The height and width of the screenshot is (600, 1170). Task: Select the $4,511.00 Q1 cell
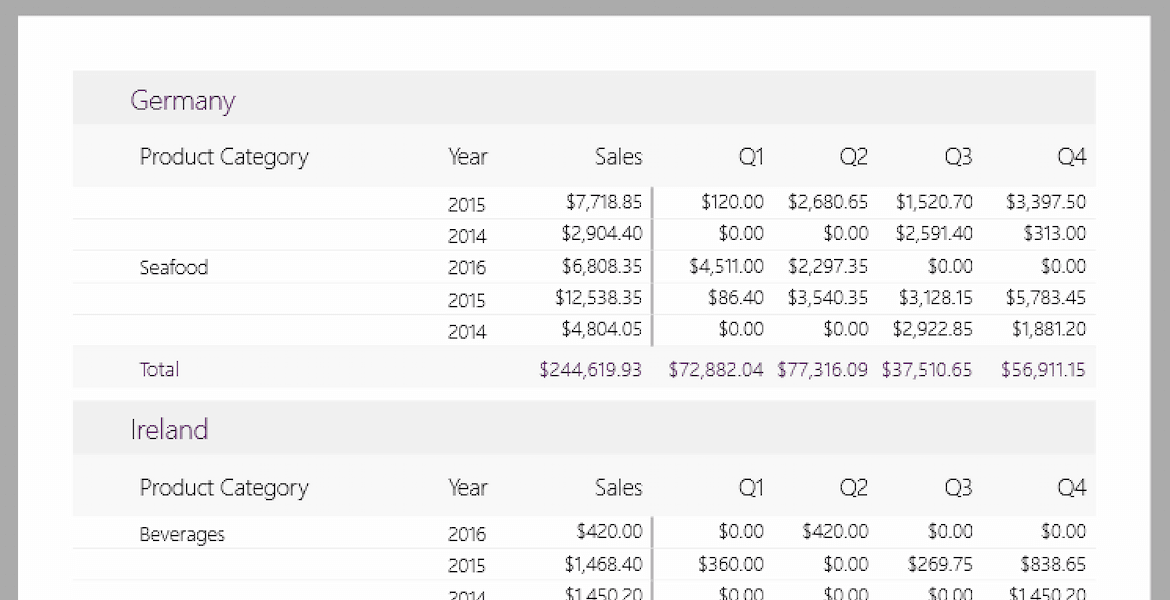point(726,266)
